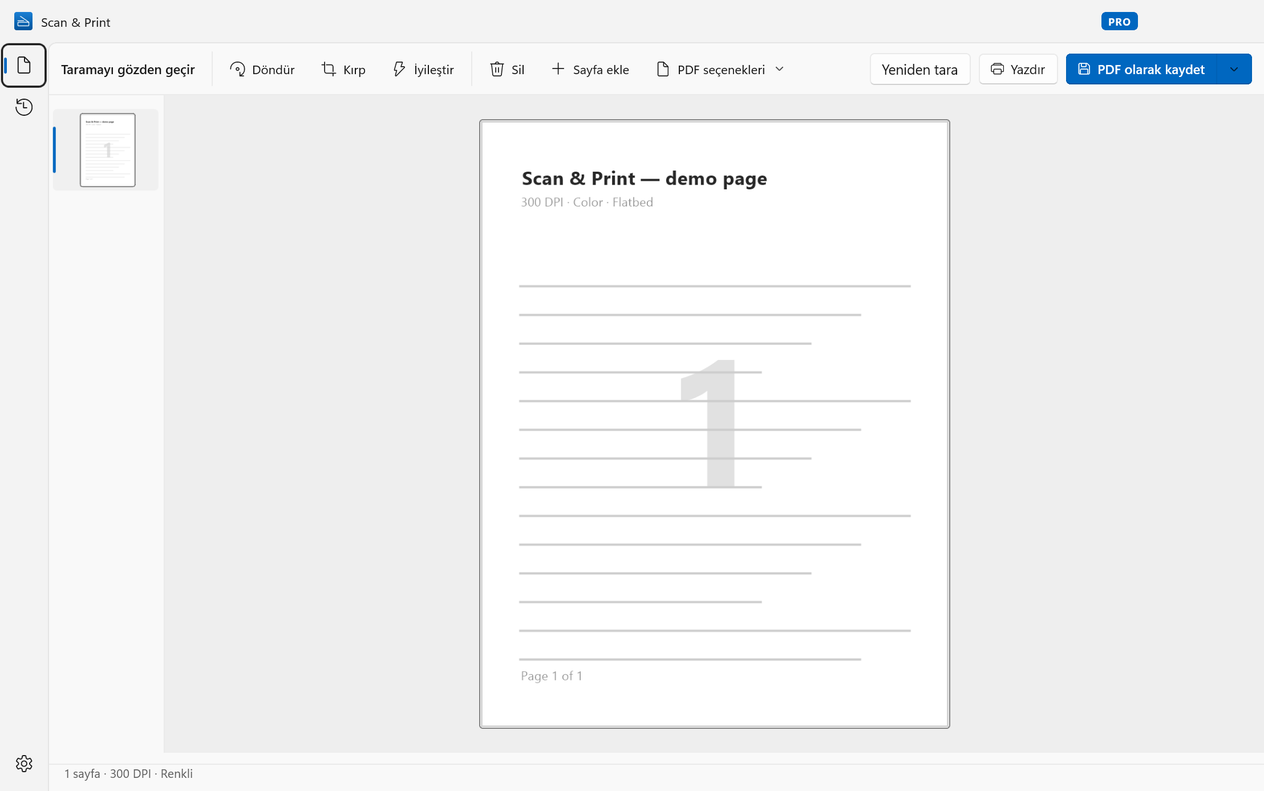Click the PRO badge
1264x791 pixels.
(x=1120, y=21)
